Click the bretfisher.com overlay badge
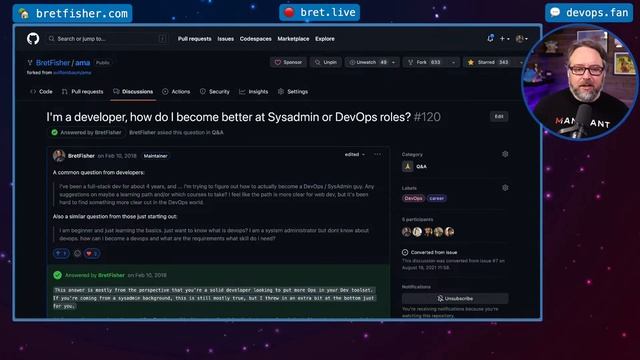Viewport: 640px width, 360px height. (x=73, y=13)
